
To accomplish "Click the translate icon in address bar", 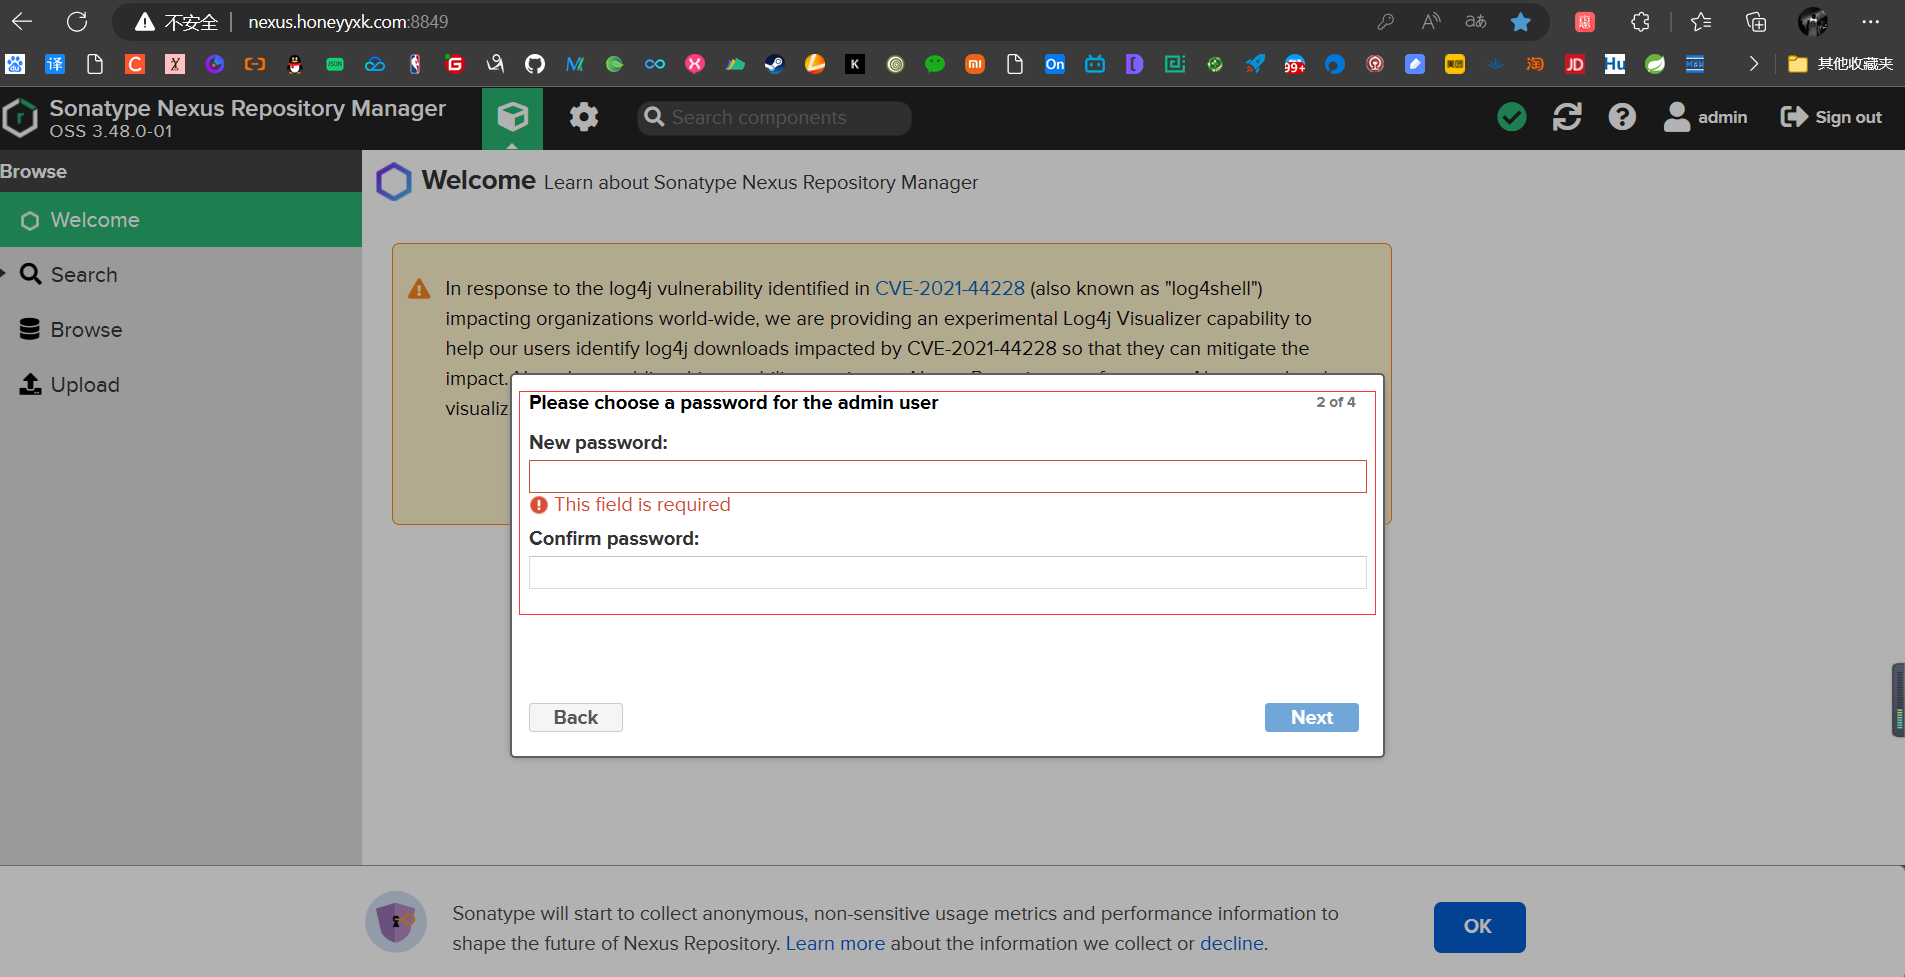I will point(1476,22).
